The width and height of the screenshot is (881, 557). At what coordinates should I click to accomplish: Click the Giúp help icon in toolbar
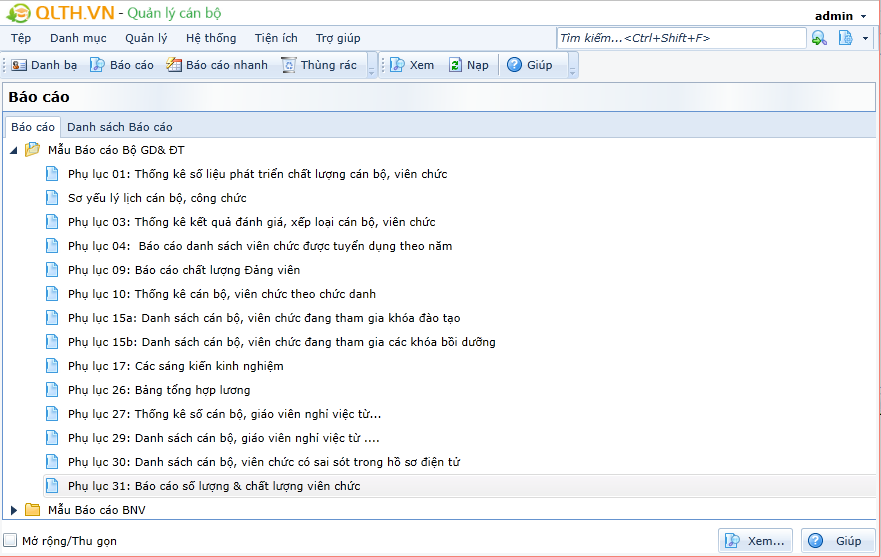[529, 65]
